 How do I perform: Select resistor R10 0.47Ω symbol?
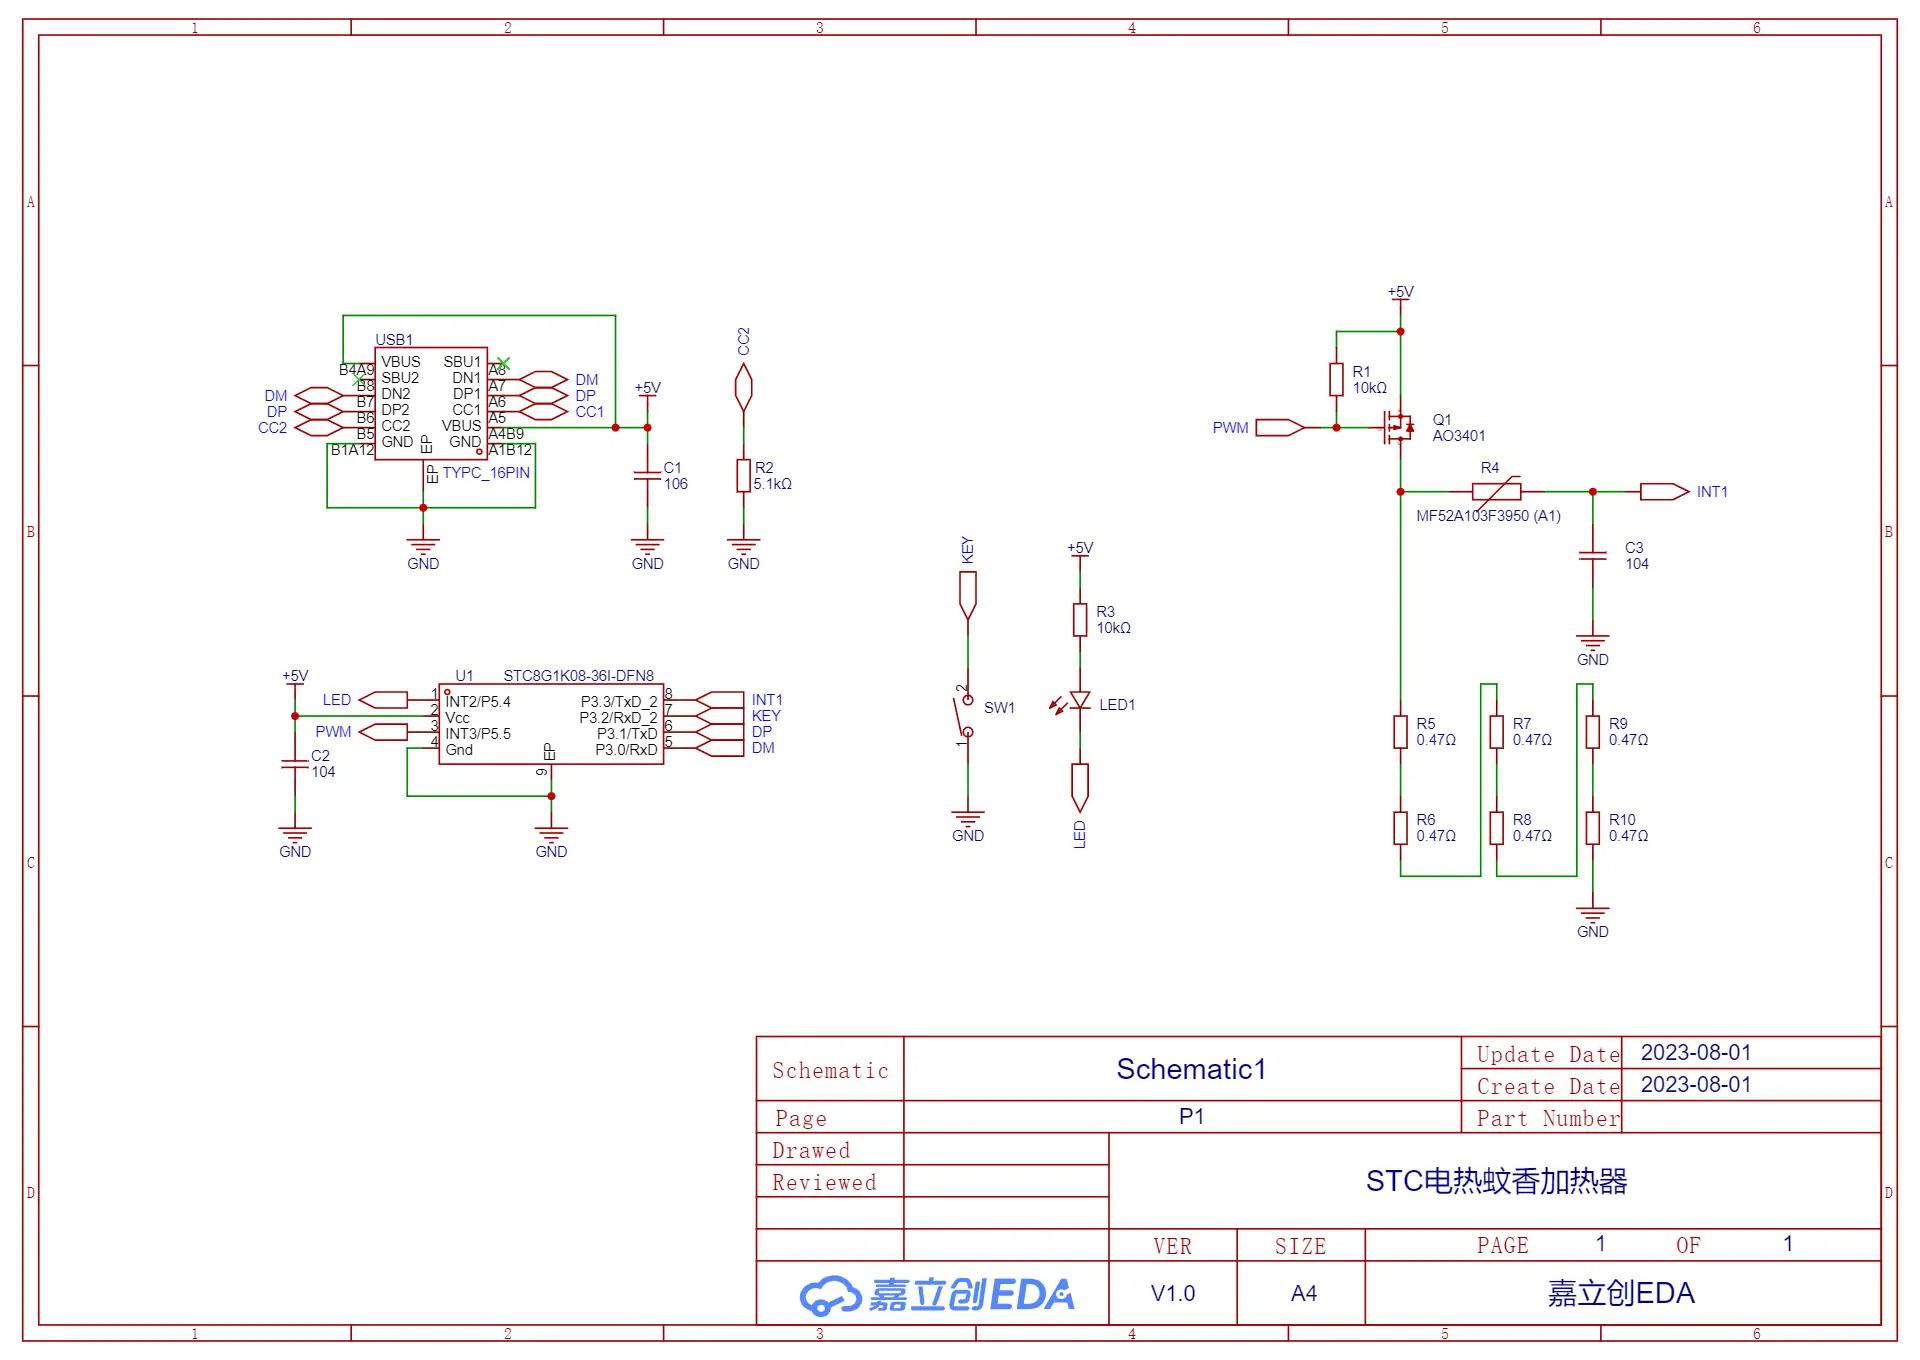tap(1592, 828)
